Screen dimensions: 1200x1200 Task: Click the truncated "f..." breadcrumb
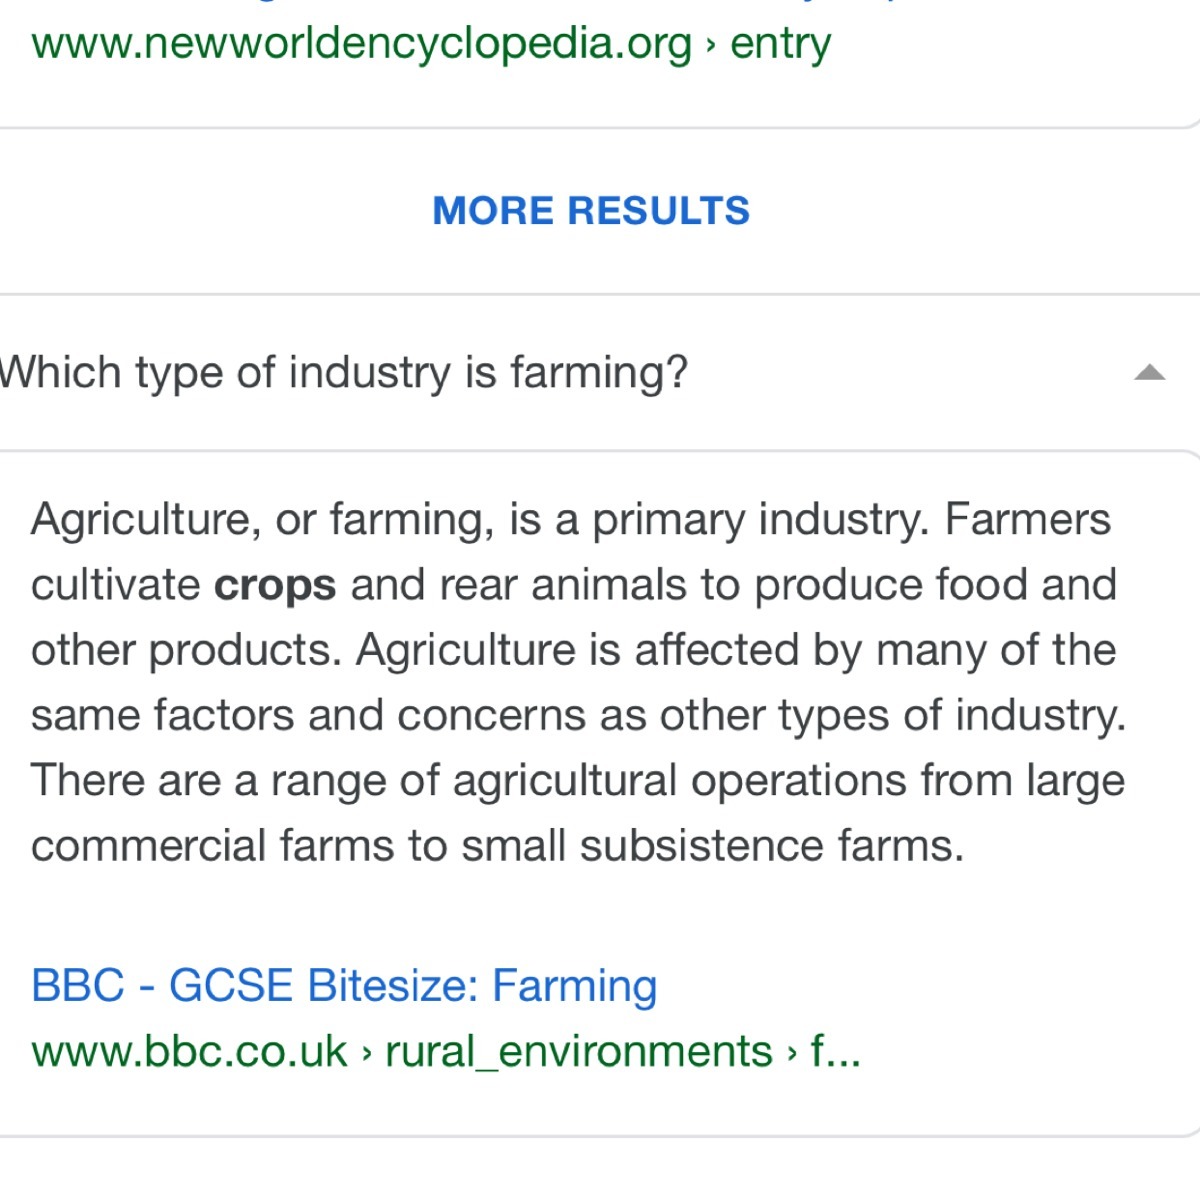click(x=836, y=1052)
